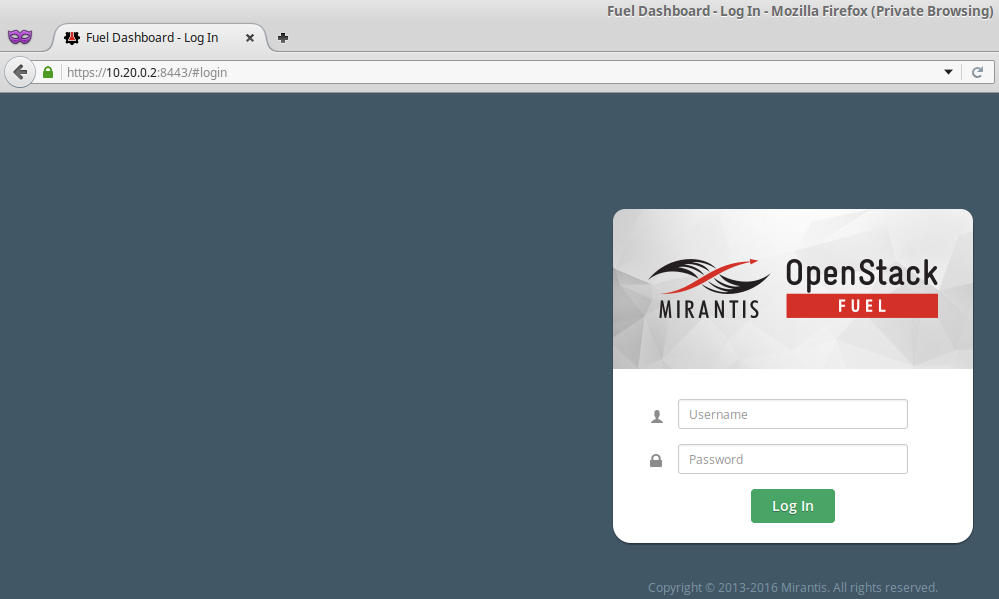Click the Fuel Dashboard tab favicon
Screen dimensions: 999x599
point(72,38)
